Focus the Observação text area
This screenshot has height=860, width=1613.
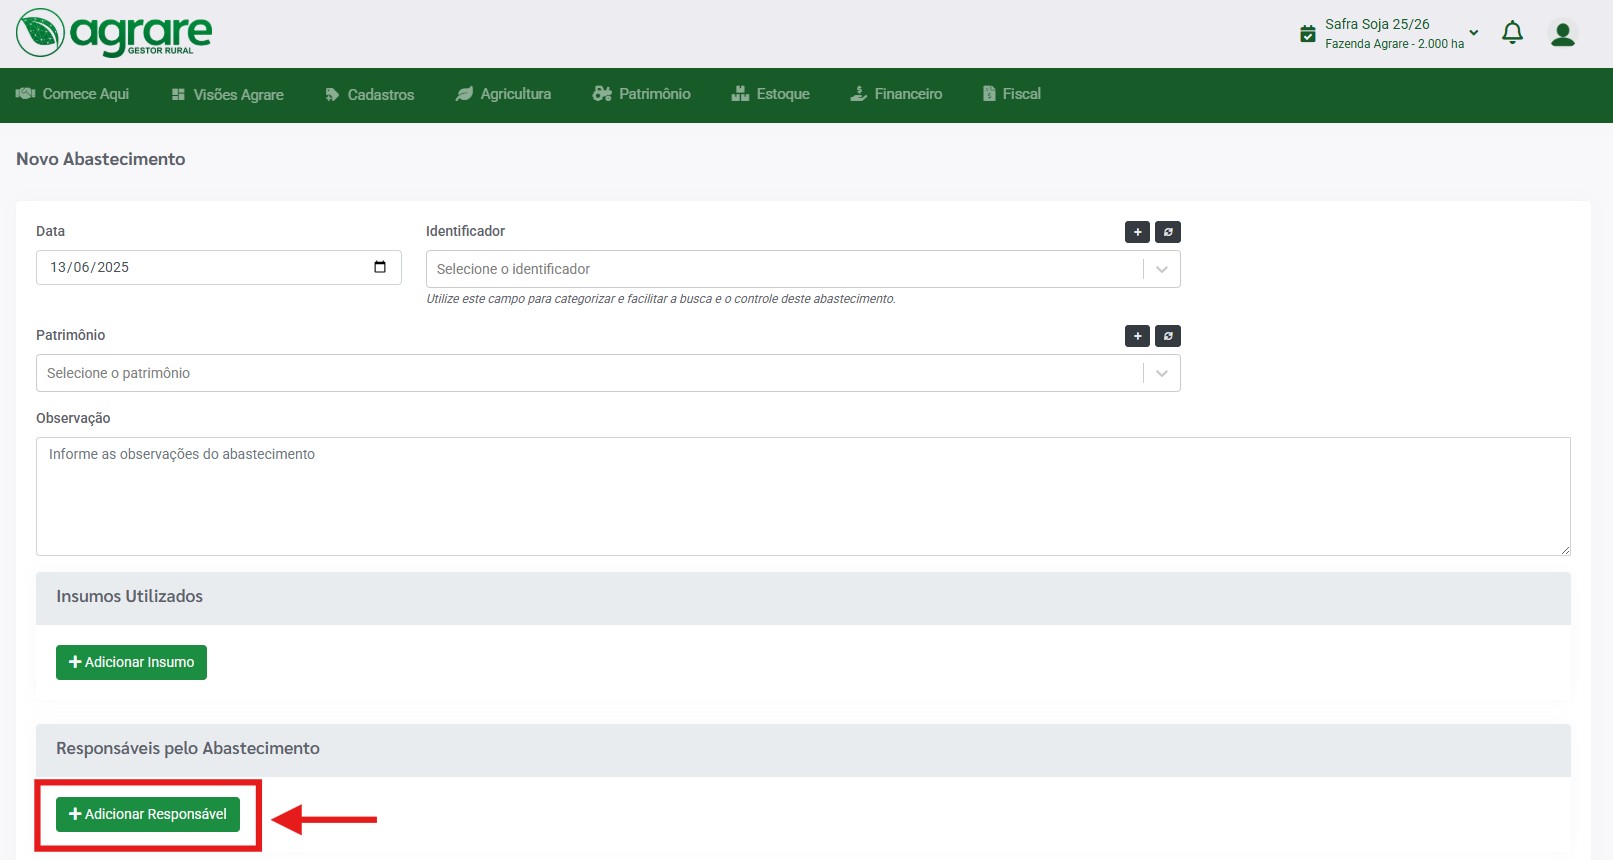(802, 496)
